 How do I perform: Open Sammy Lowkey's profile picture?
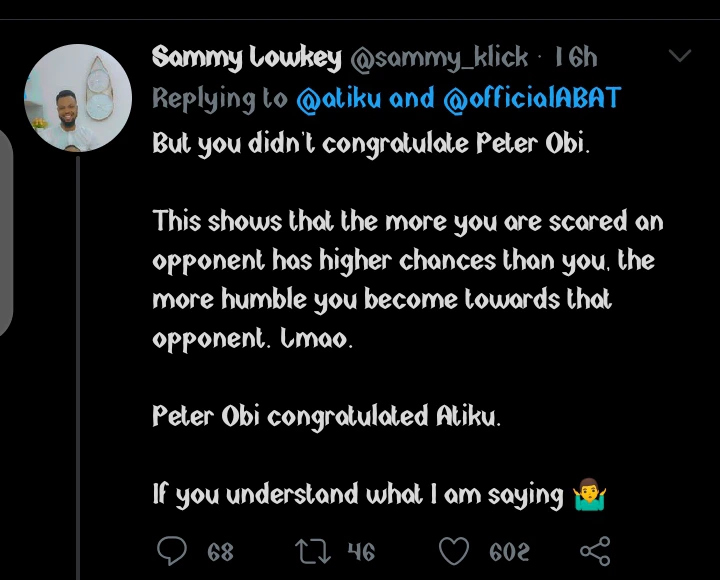78,98
